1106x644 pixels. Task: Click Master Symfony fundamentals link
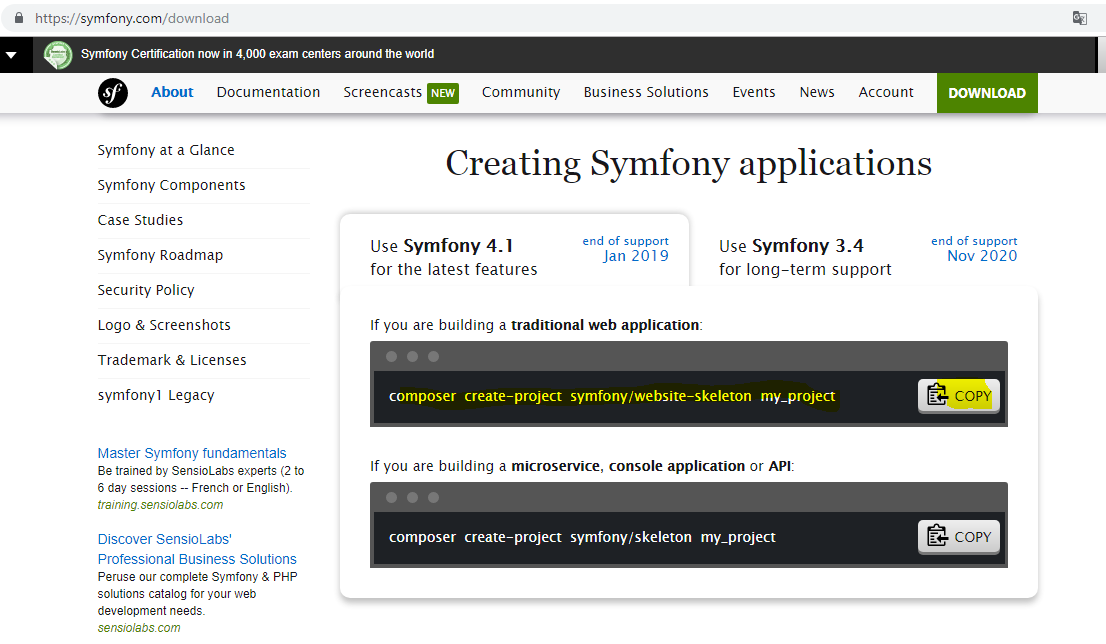click(192, 453)
